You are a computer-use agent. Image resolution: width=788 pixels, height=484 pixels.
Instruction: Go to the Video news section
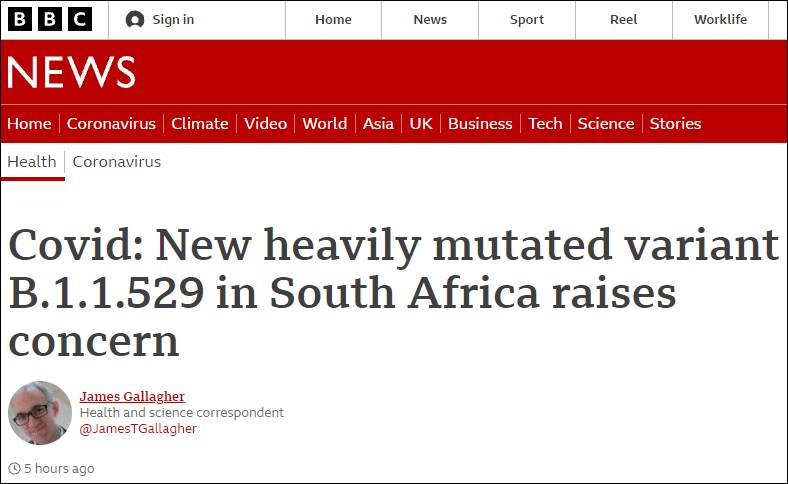pos(265,124)
